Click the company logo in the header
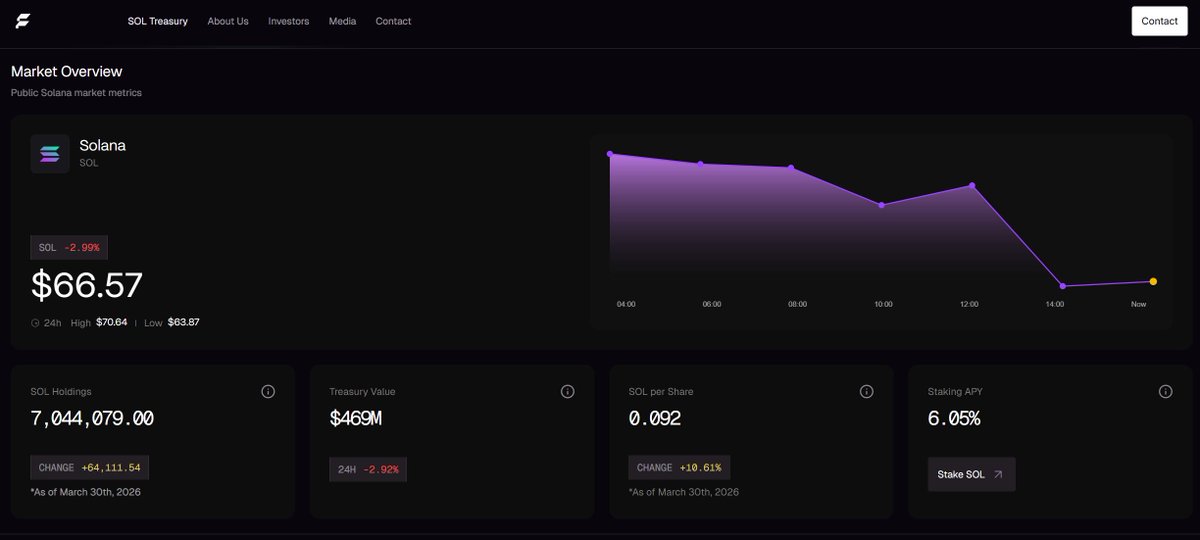Image resolution: width=1200 pixels, height=540 pixels. [x=23, y=21]
